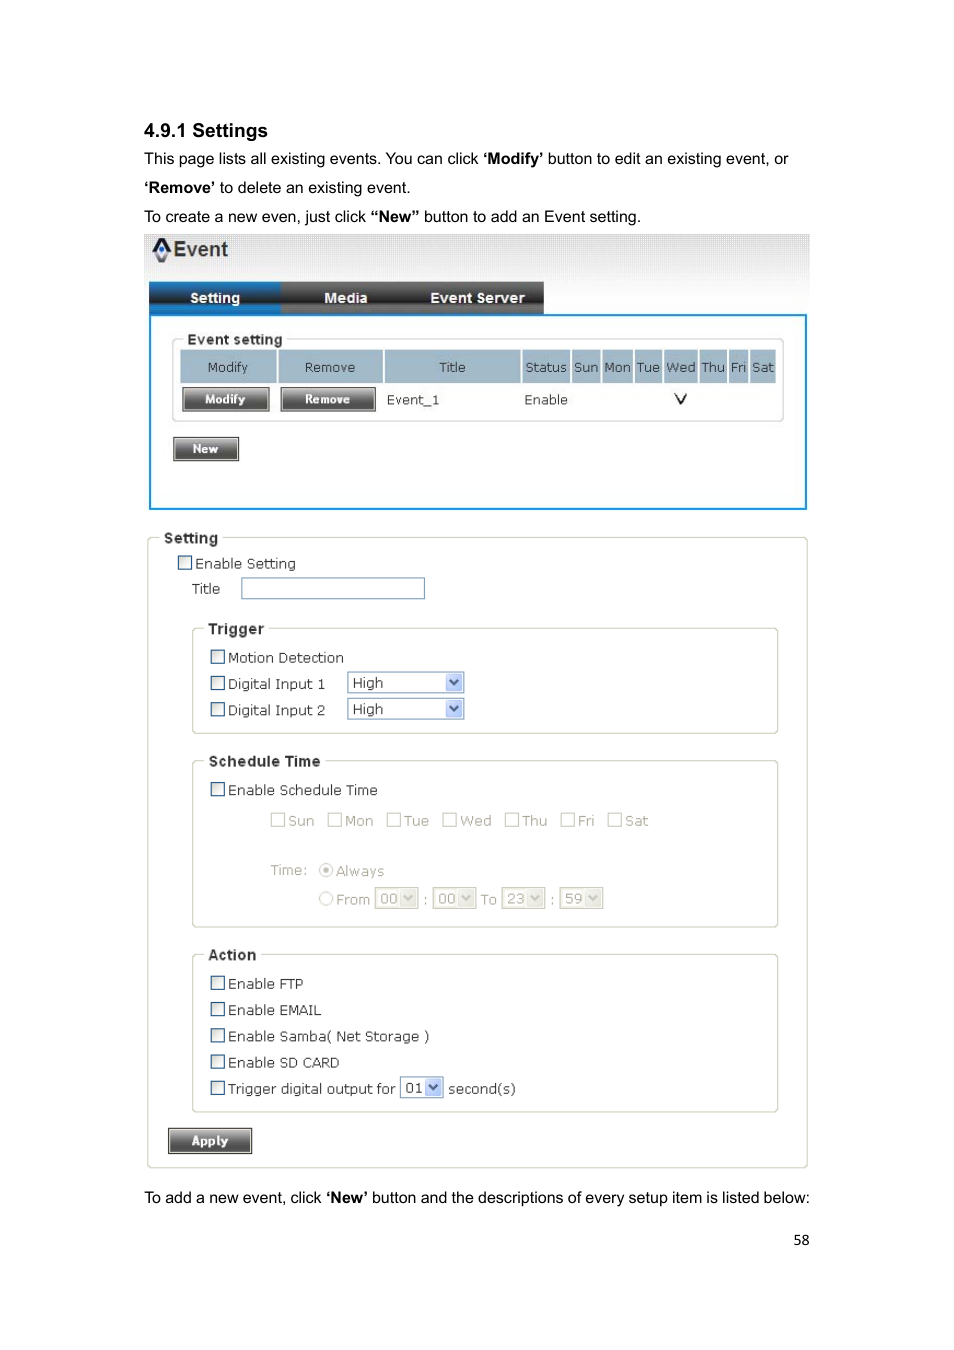Click the Wed checkmark for Event_1
954x1350 pixels.
click(x=681, y=399)
